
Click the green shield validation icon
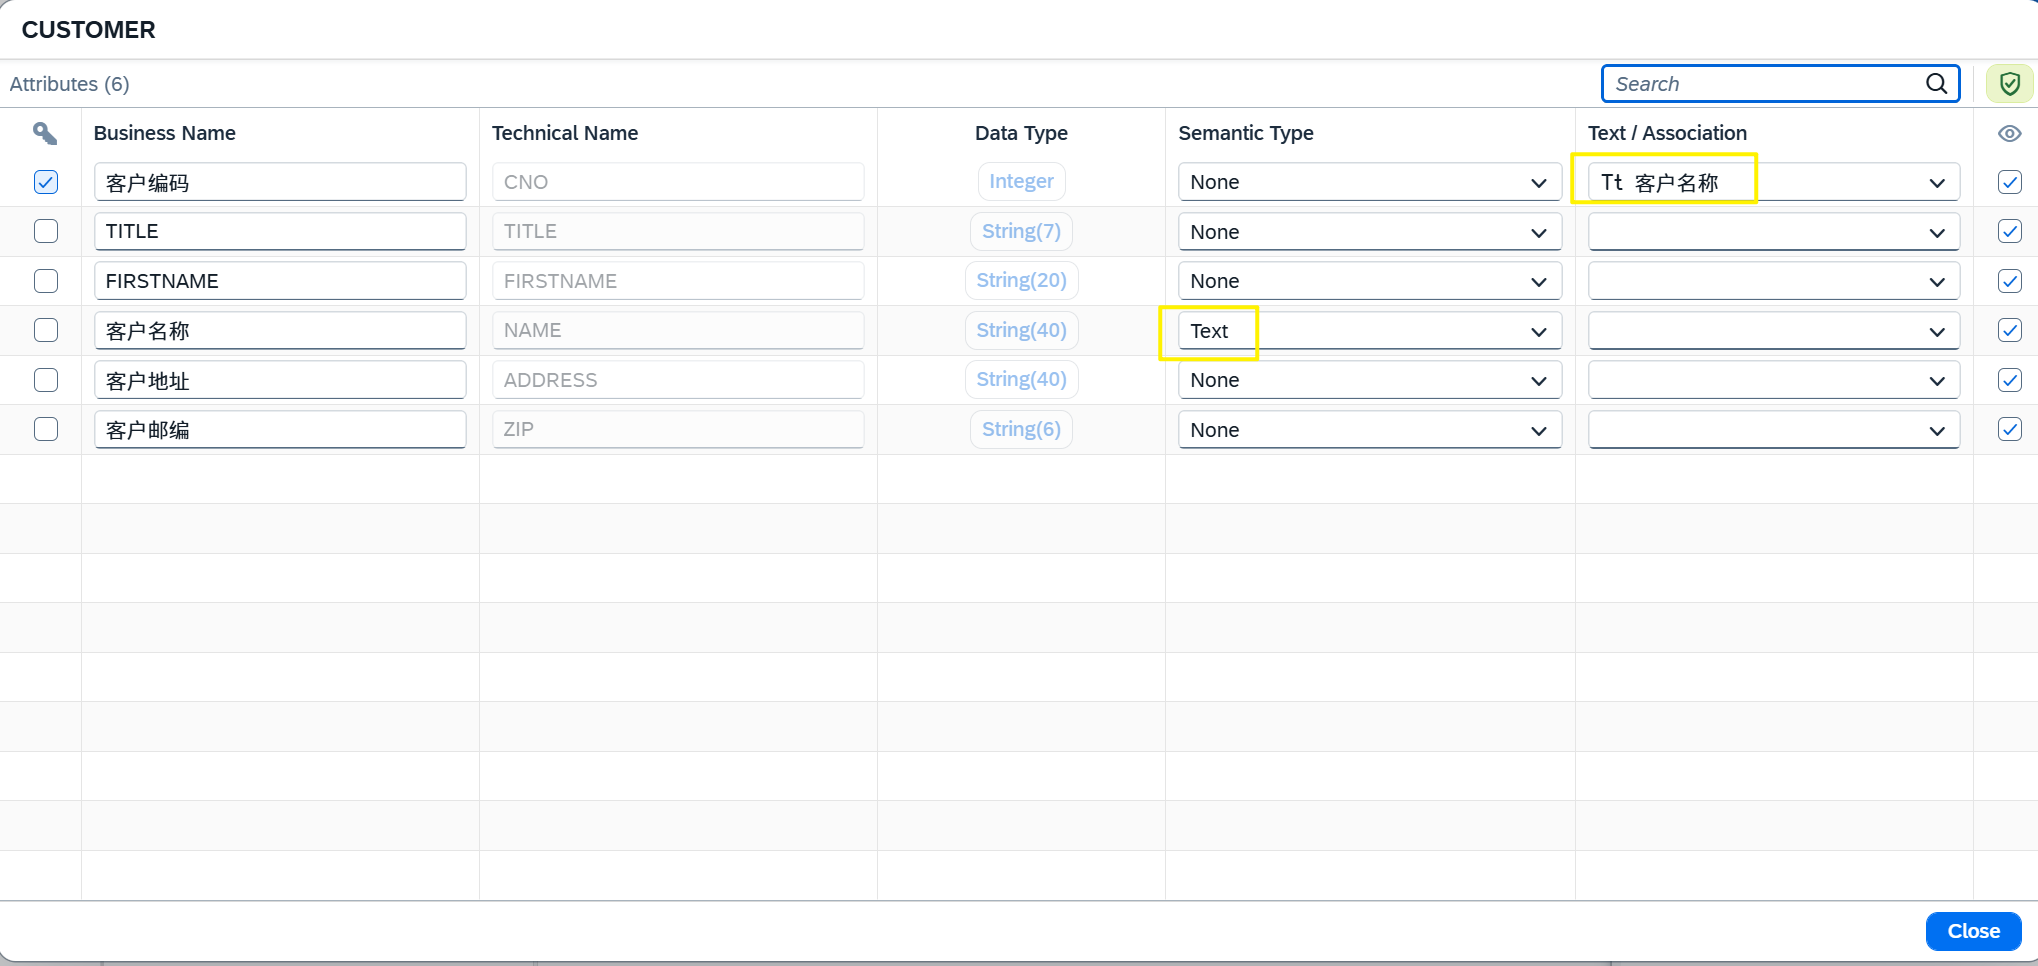click(2009, 84)
